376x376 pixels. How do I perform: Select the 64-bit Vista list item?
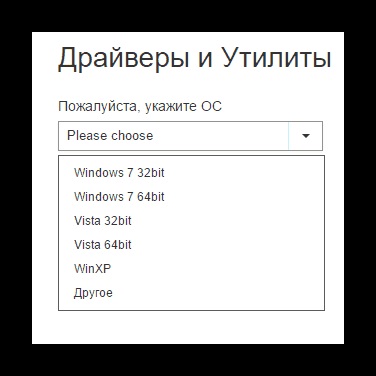click(x=191, y=245)
